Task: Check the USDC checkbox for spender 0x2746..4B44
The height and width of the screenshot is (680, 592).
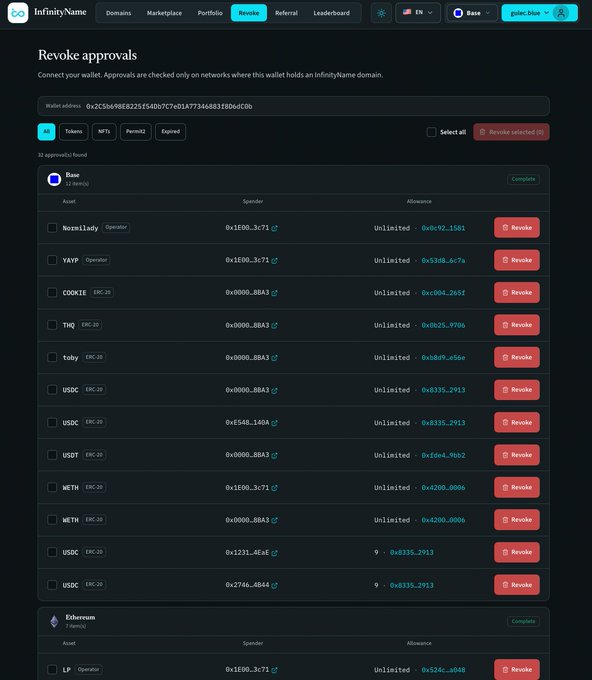Action: pyautogui.click(x=52, y=585)
